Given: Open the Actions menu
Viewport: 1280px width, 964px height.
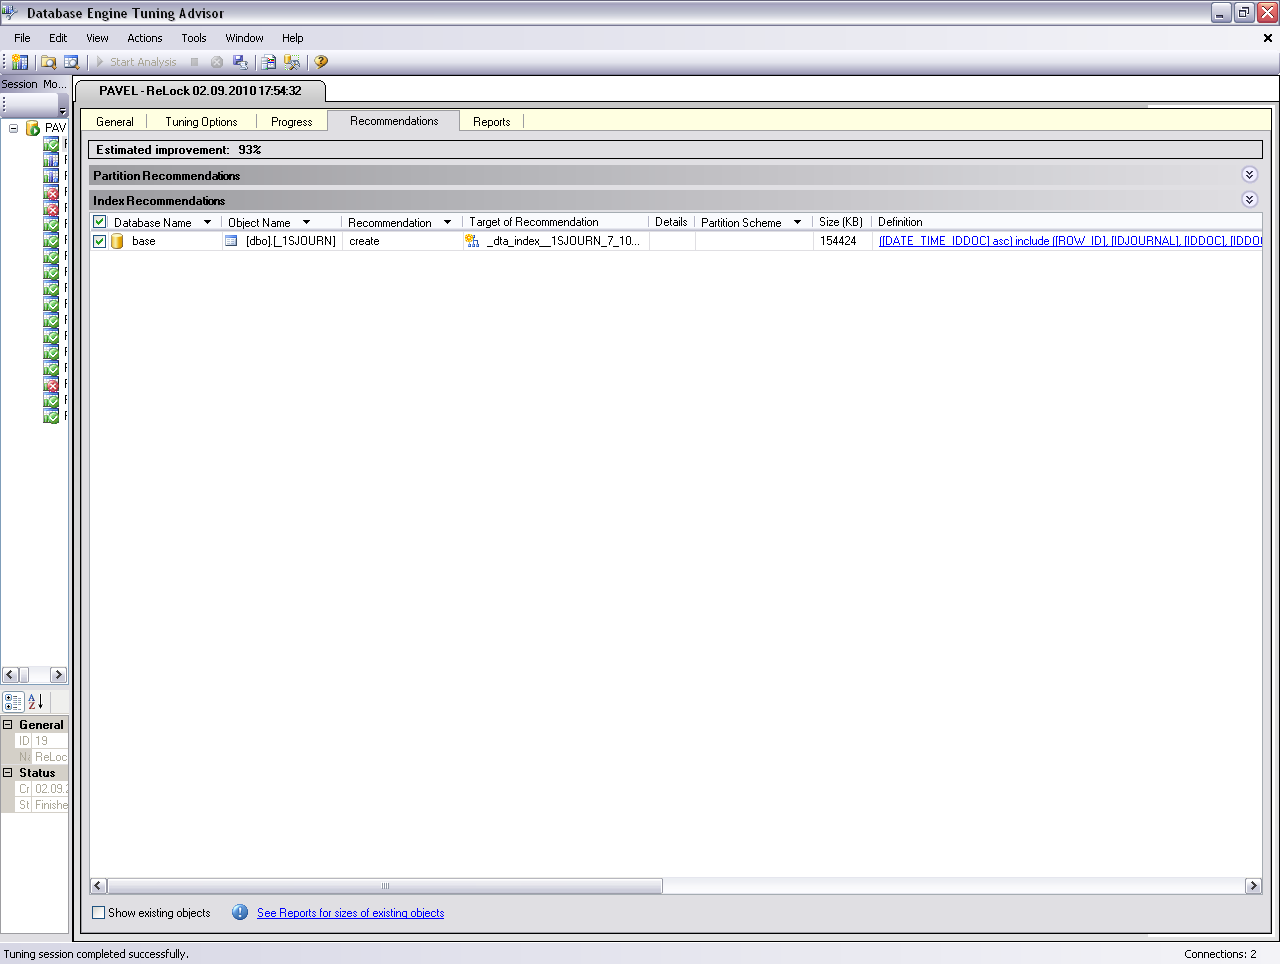Looking at the screenshot, I should 144,38.
